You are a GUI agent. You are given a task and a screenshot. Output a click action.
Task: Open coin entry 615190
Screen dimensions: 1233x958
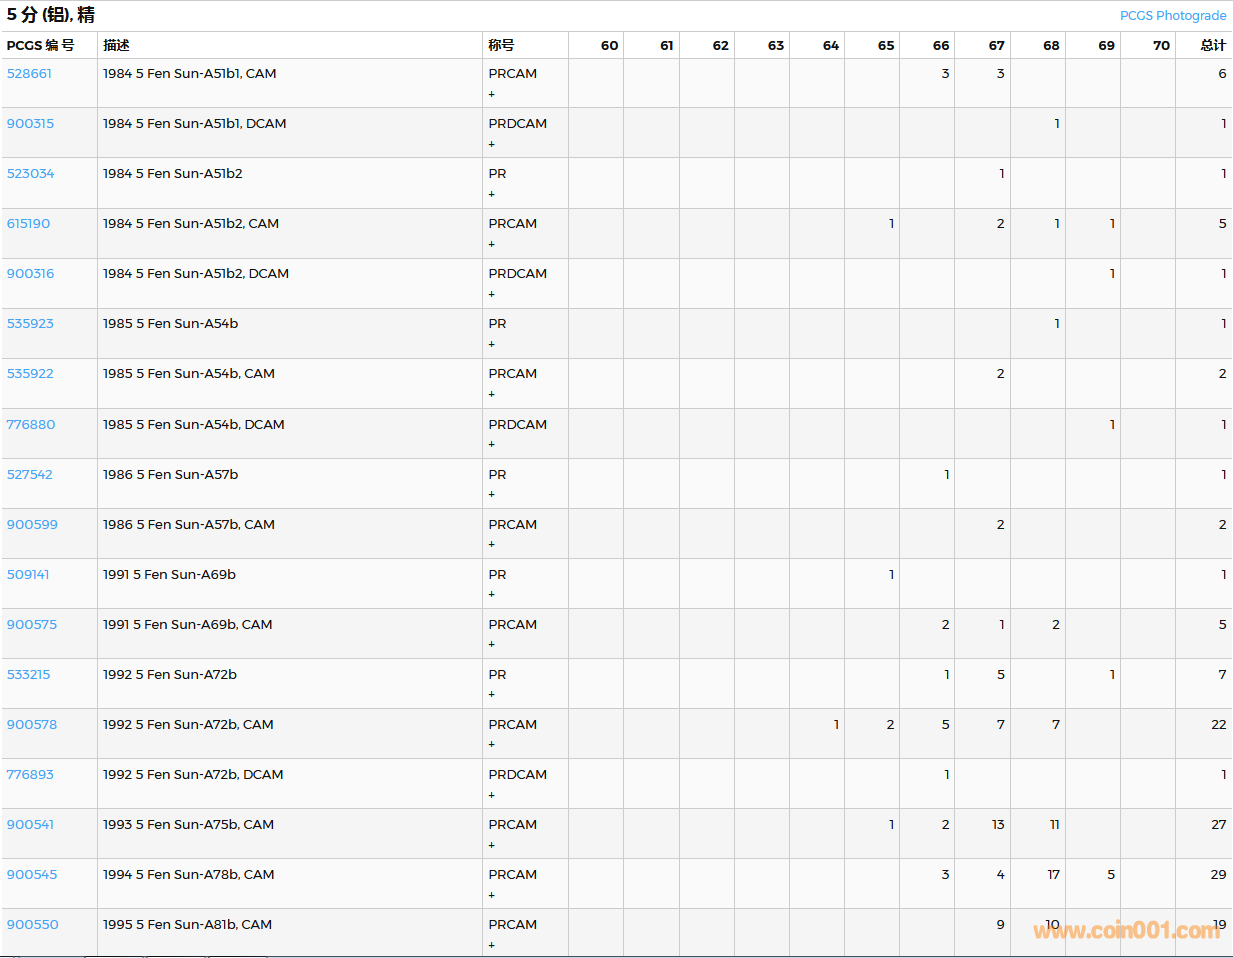[x=28, y=224]
